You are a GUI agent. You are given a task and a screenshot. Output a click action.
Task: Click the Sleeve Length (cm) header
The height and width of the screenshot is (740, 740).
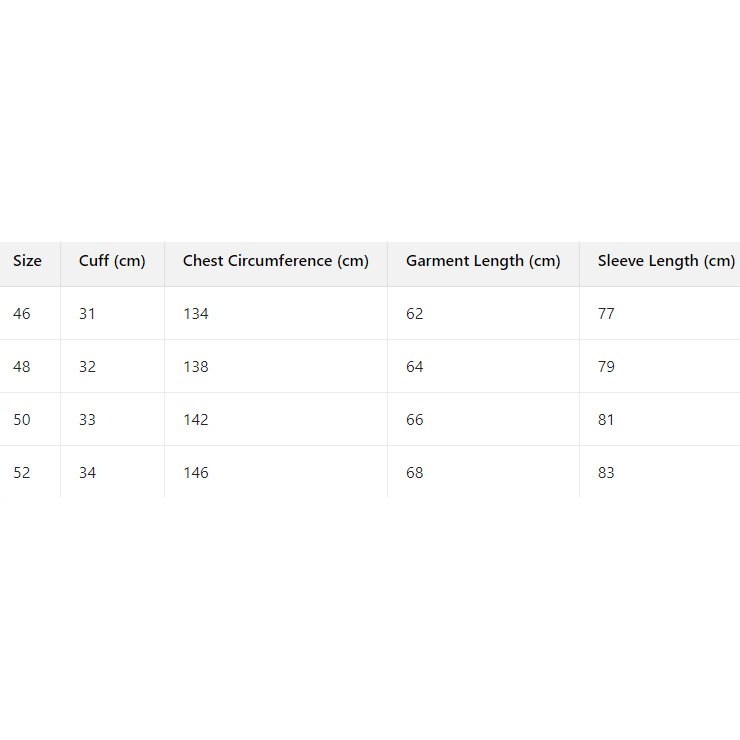click(x=666, y=261)
